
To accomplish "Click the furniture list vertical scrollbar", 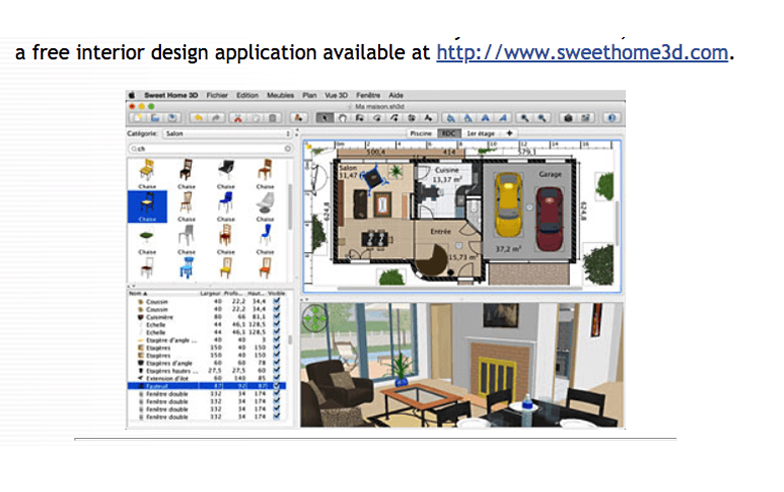I will point(290,339).
